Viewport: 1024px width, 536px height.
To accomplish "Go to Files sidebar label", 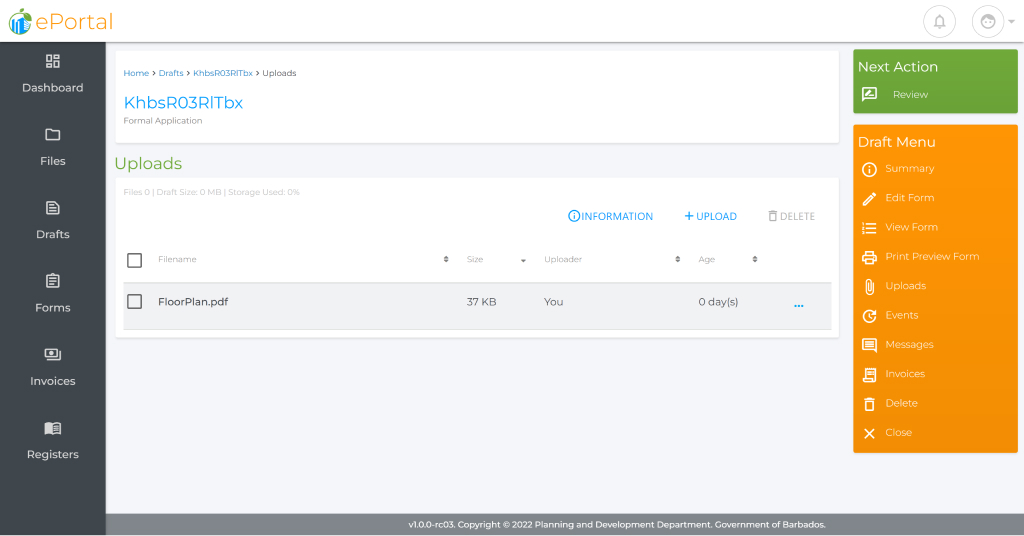I will click(53, 161).
